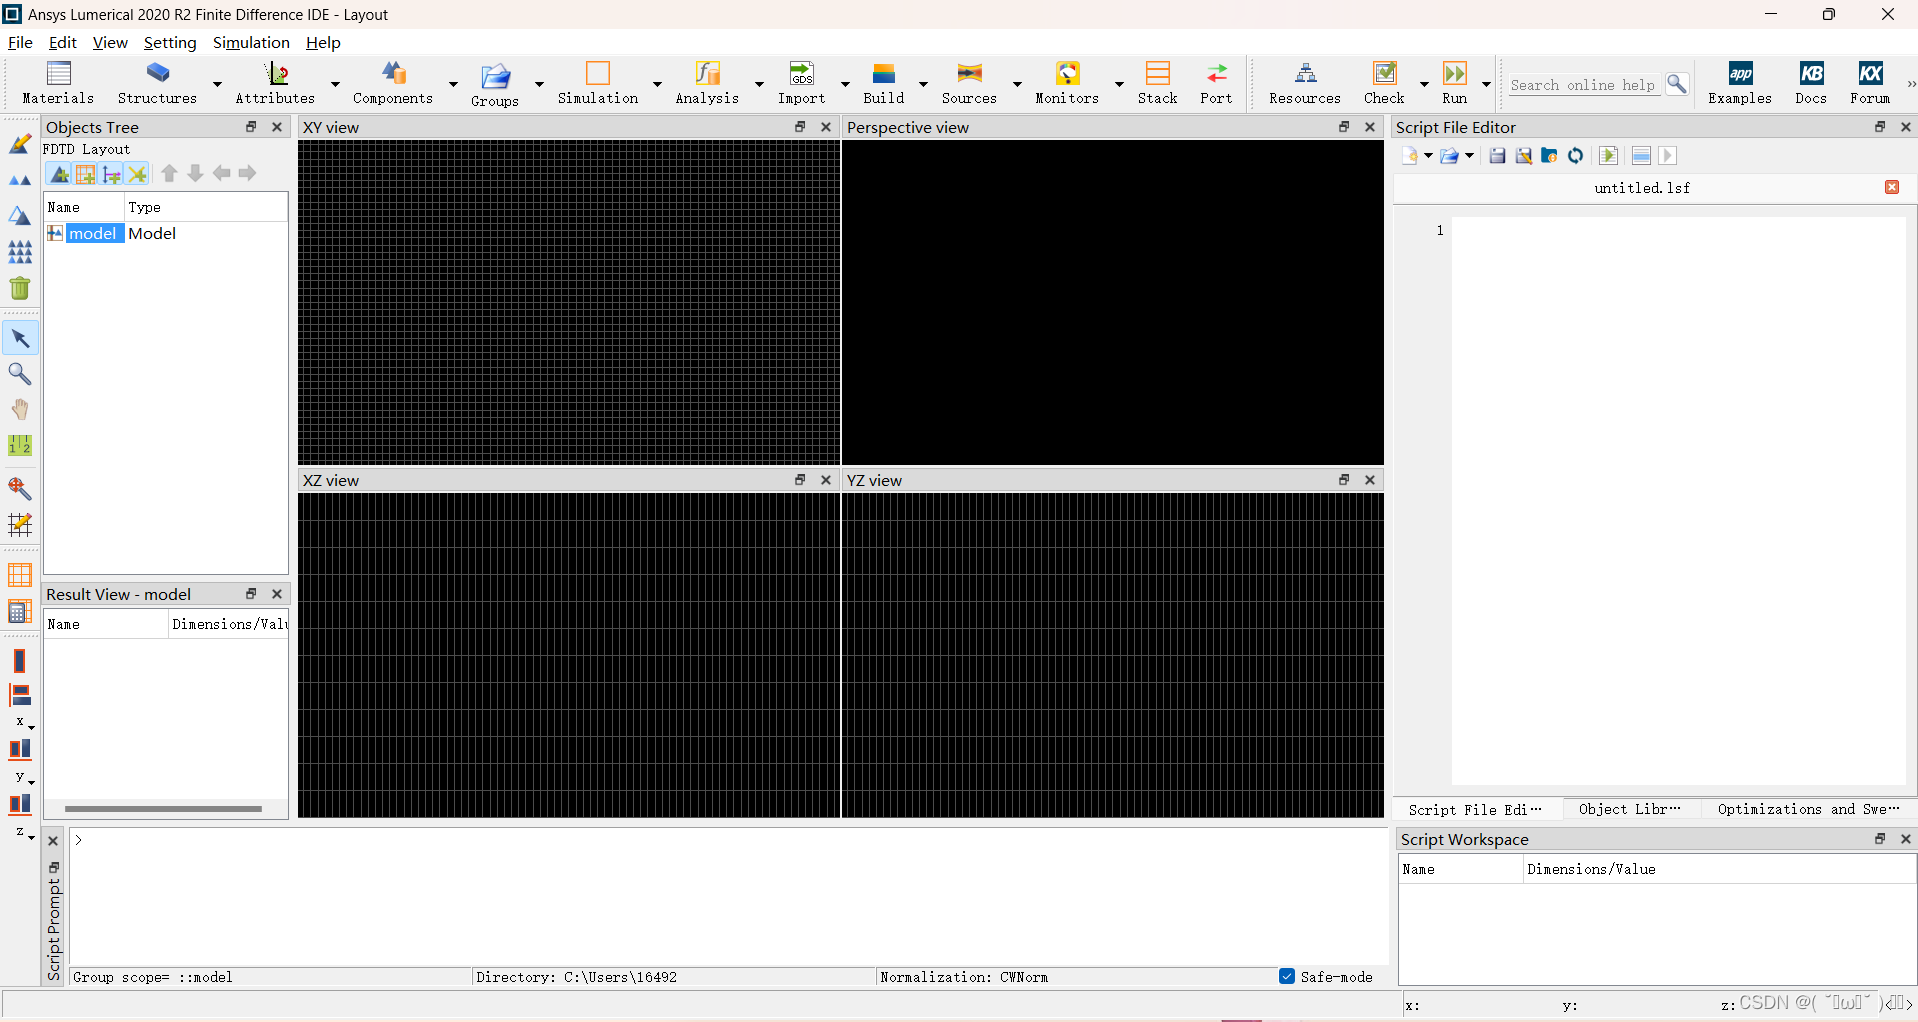
Task: Open the Edit menu
Action: (x=63, y=42)
